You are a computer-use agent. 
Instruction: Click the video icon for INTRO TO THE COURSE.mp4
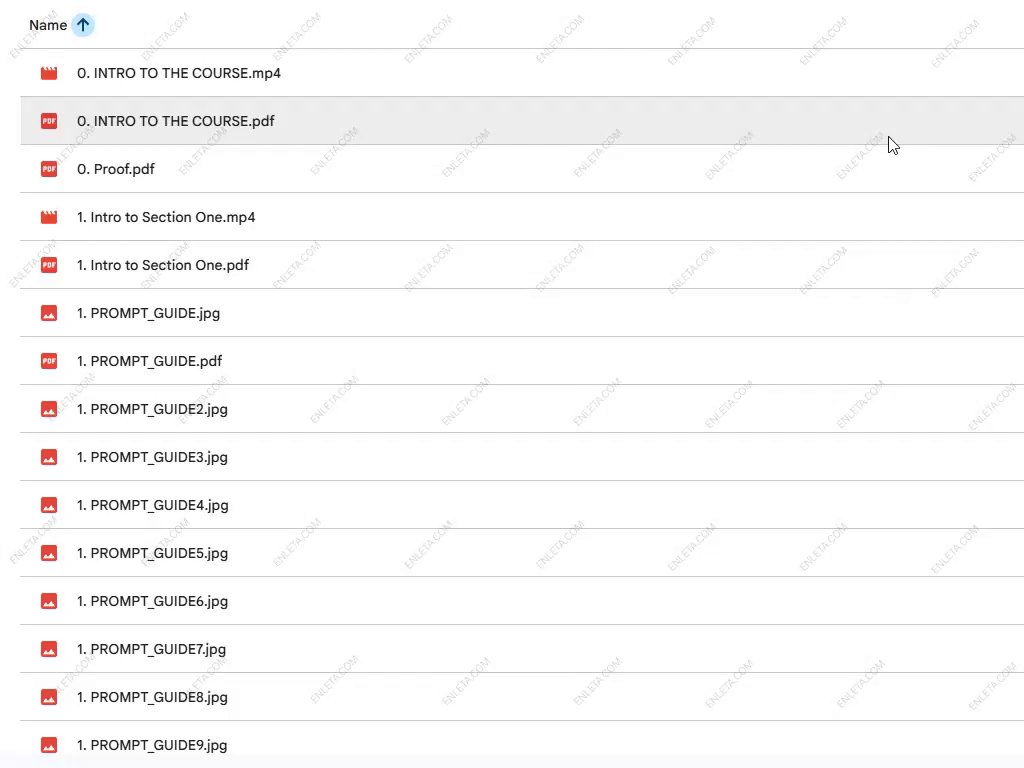pyautogui.click(x=49, y=73)
